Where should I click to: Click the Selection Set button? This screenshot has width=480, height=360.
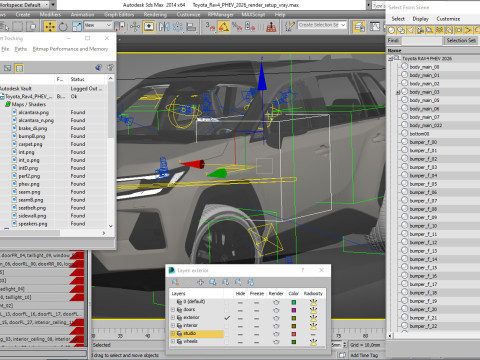coord(461,40)
